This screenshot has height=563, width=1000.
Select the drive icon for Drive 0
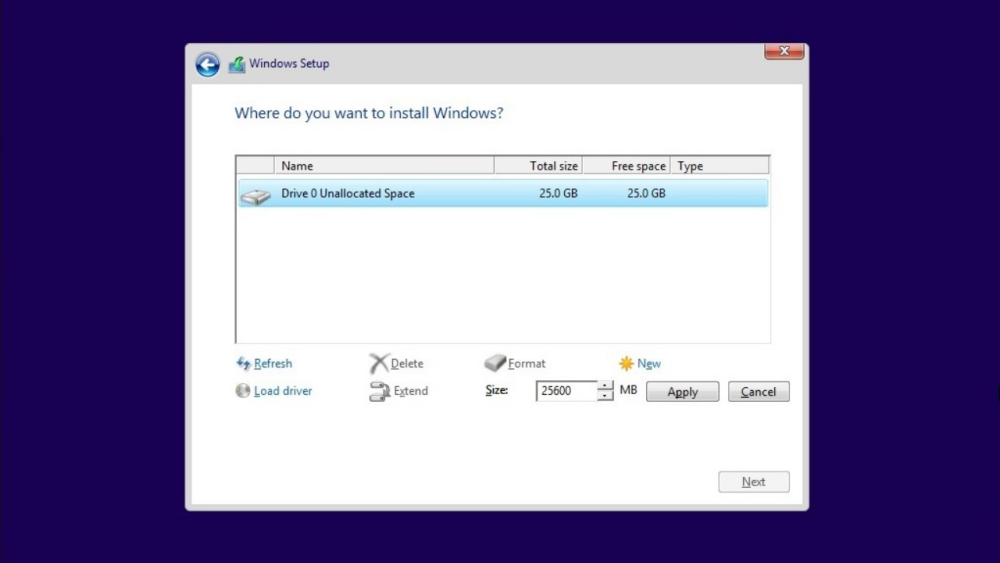pos(256,196)
